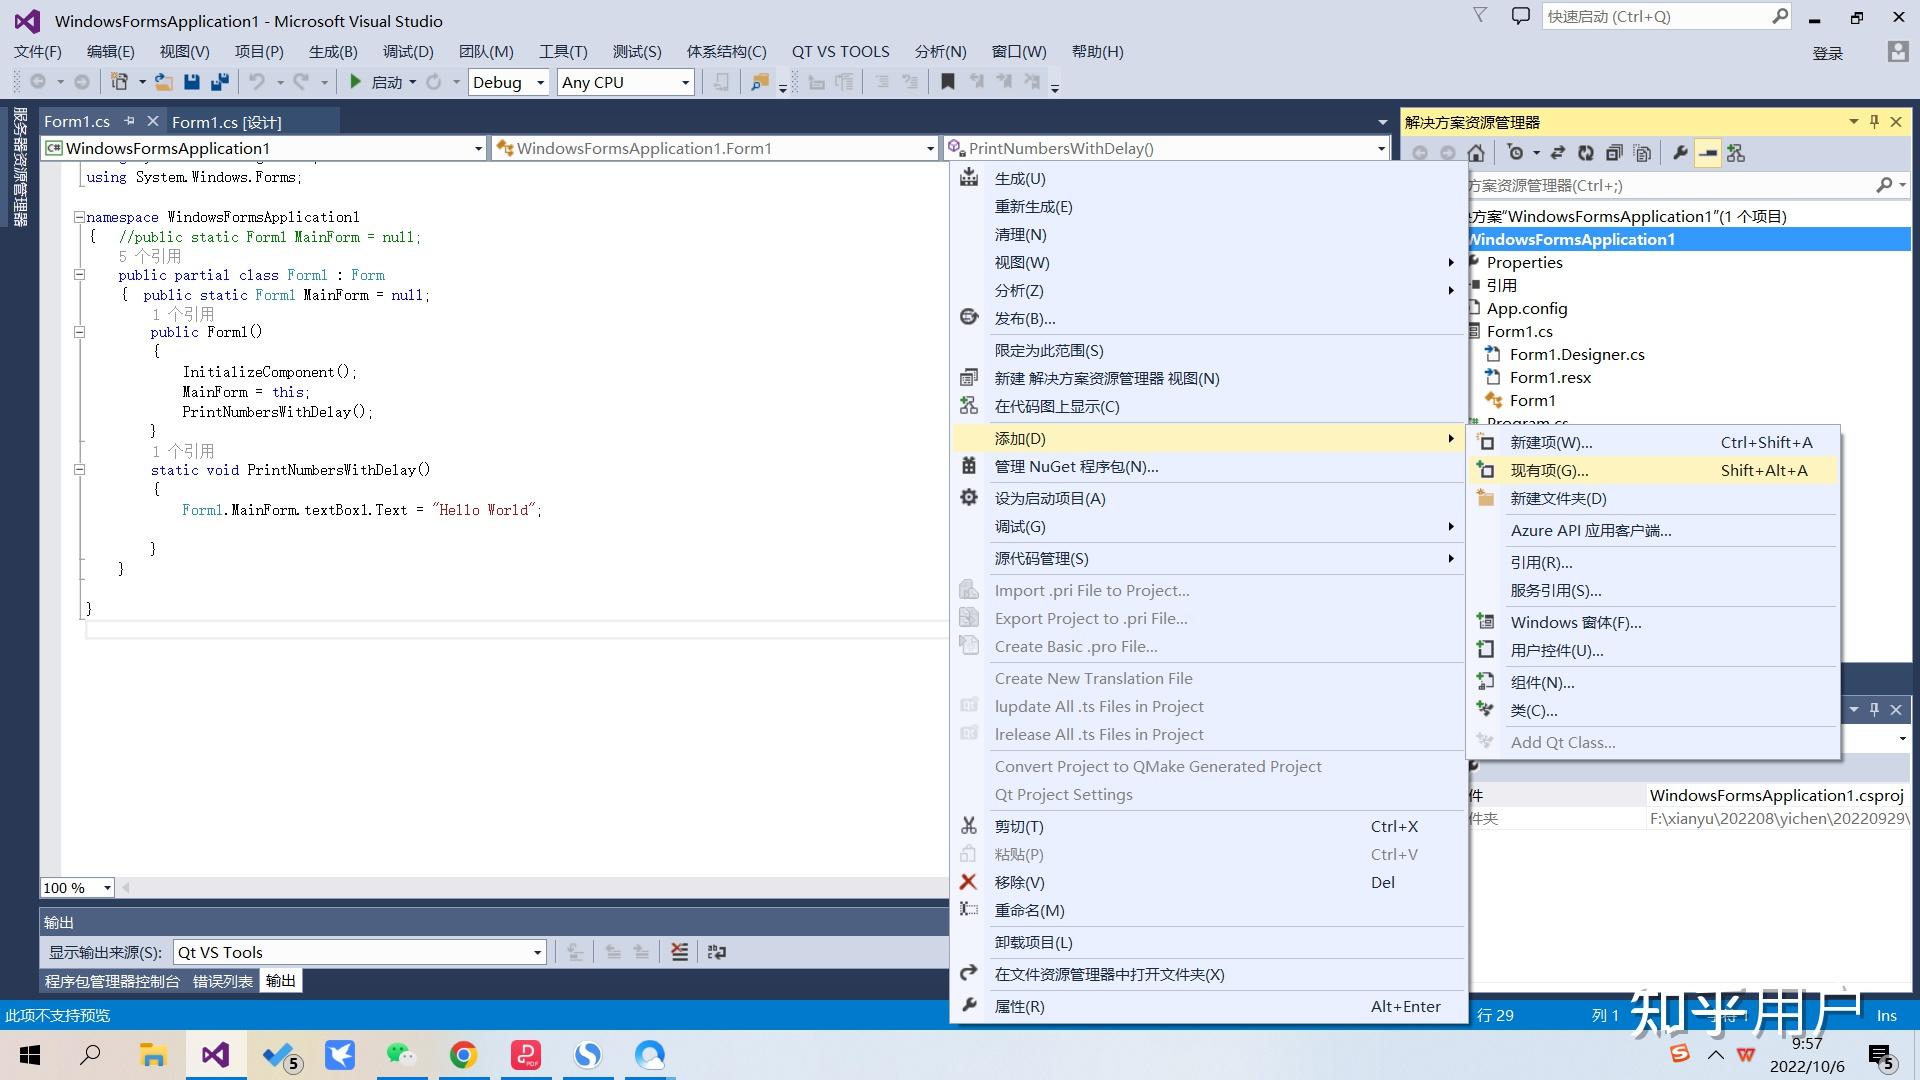Screen dimensions: 1920x1080
Task: Click 登录 sign-in link
Action: tap(1827, 53)
